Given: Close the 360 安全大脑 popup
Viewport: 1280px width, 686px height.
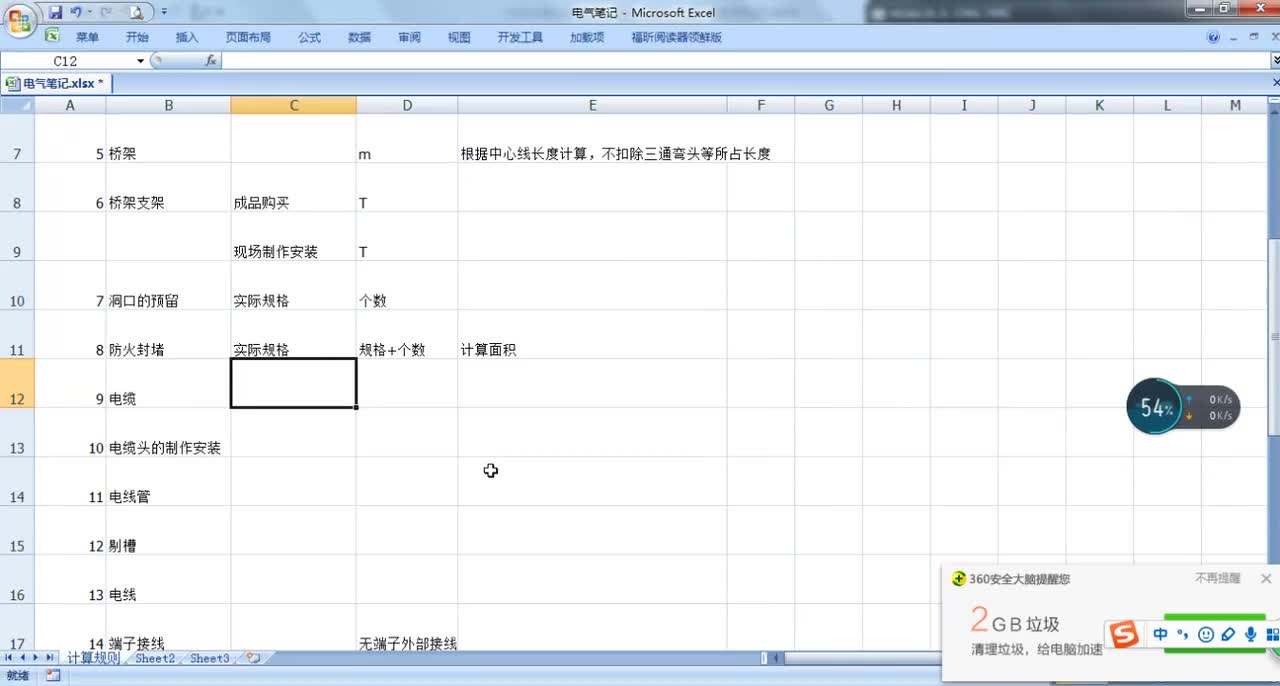Looking at the screenshot, I should pyautogui.click(x=1266, y=578).
